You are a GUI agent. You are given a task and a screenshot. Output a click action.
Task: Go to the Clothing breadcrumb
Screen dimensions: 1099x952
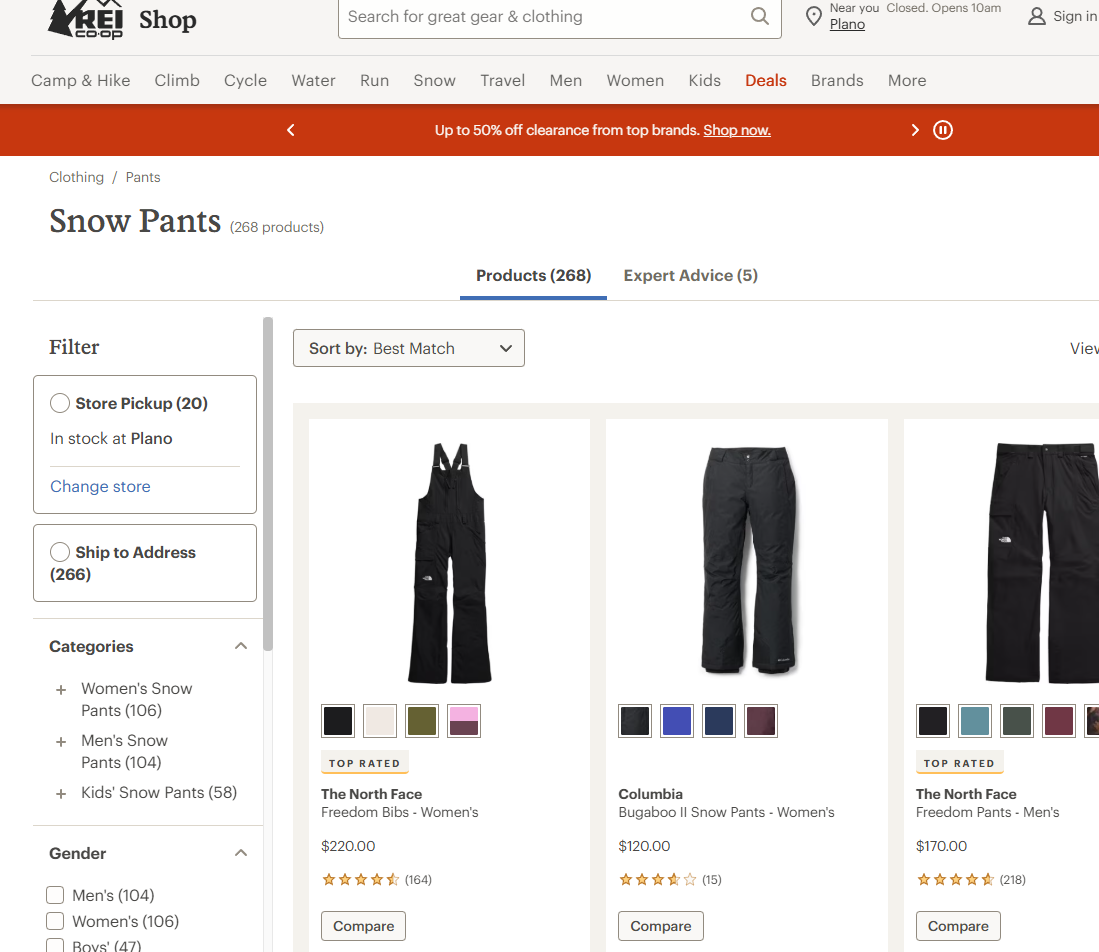click(76, 177)
